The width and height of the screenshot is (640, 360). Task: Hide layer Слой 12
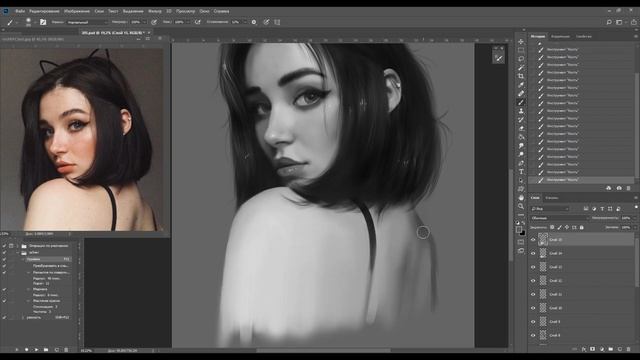click(x=533, y=281)
